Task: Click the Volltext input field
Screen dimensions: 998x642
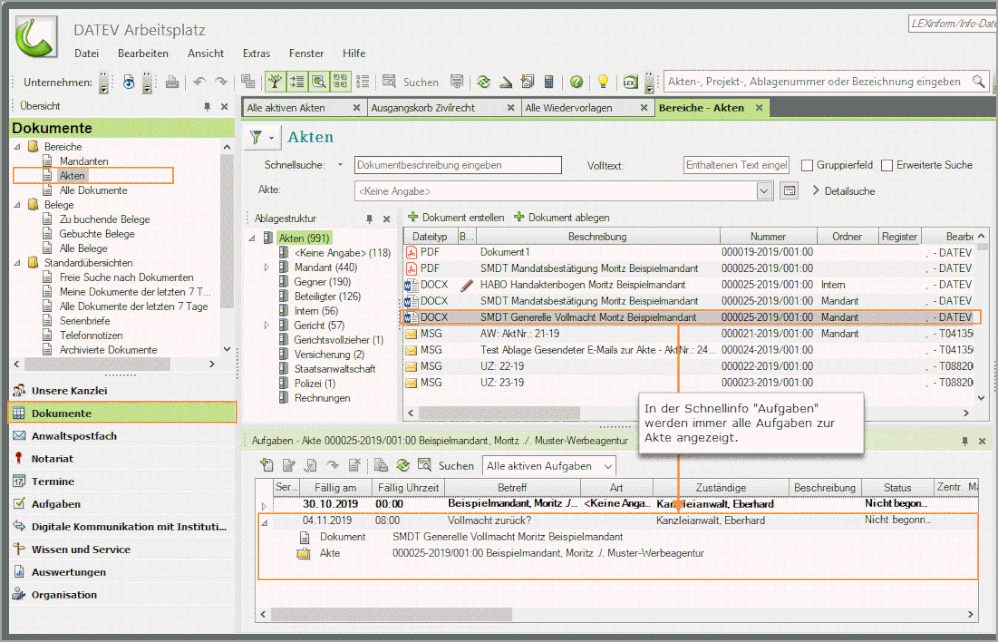Action: pyautogui.click(x=736, y=165)
